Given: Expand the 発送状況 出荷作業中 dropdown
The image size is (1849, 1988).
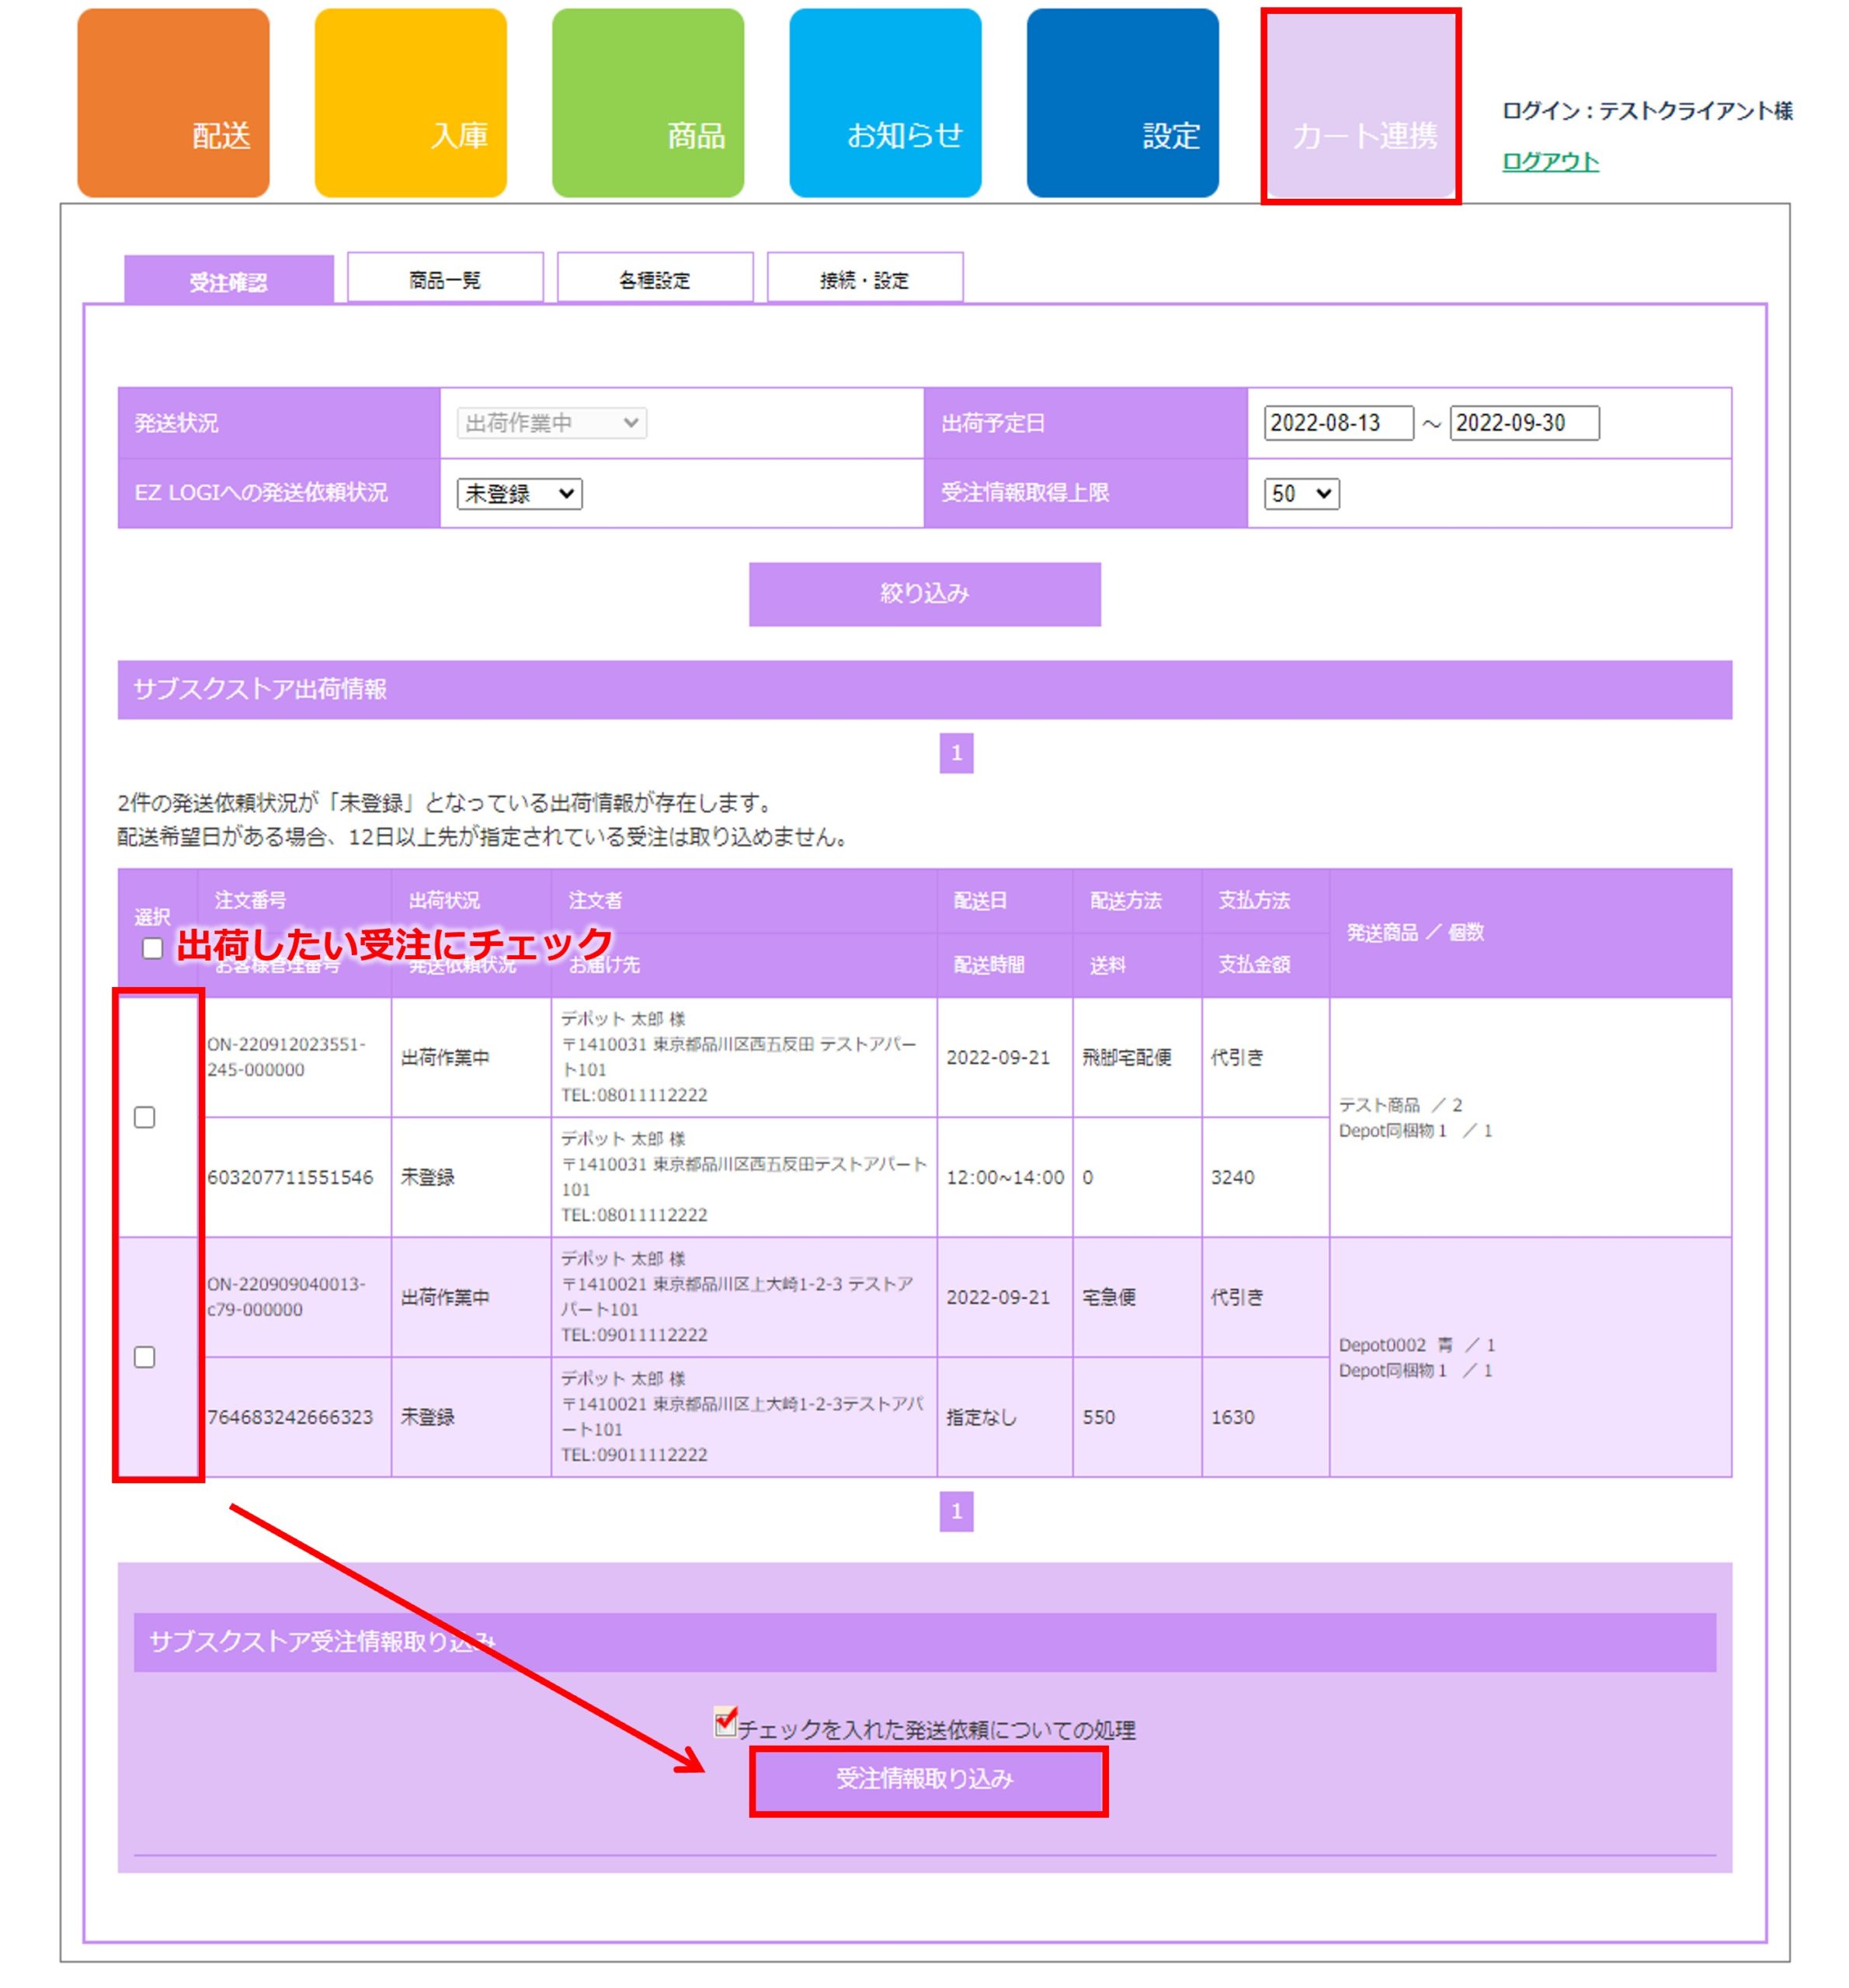Looking at the screenshot, I should tap(551, 423).
